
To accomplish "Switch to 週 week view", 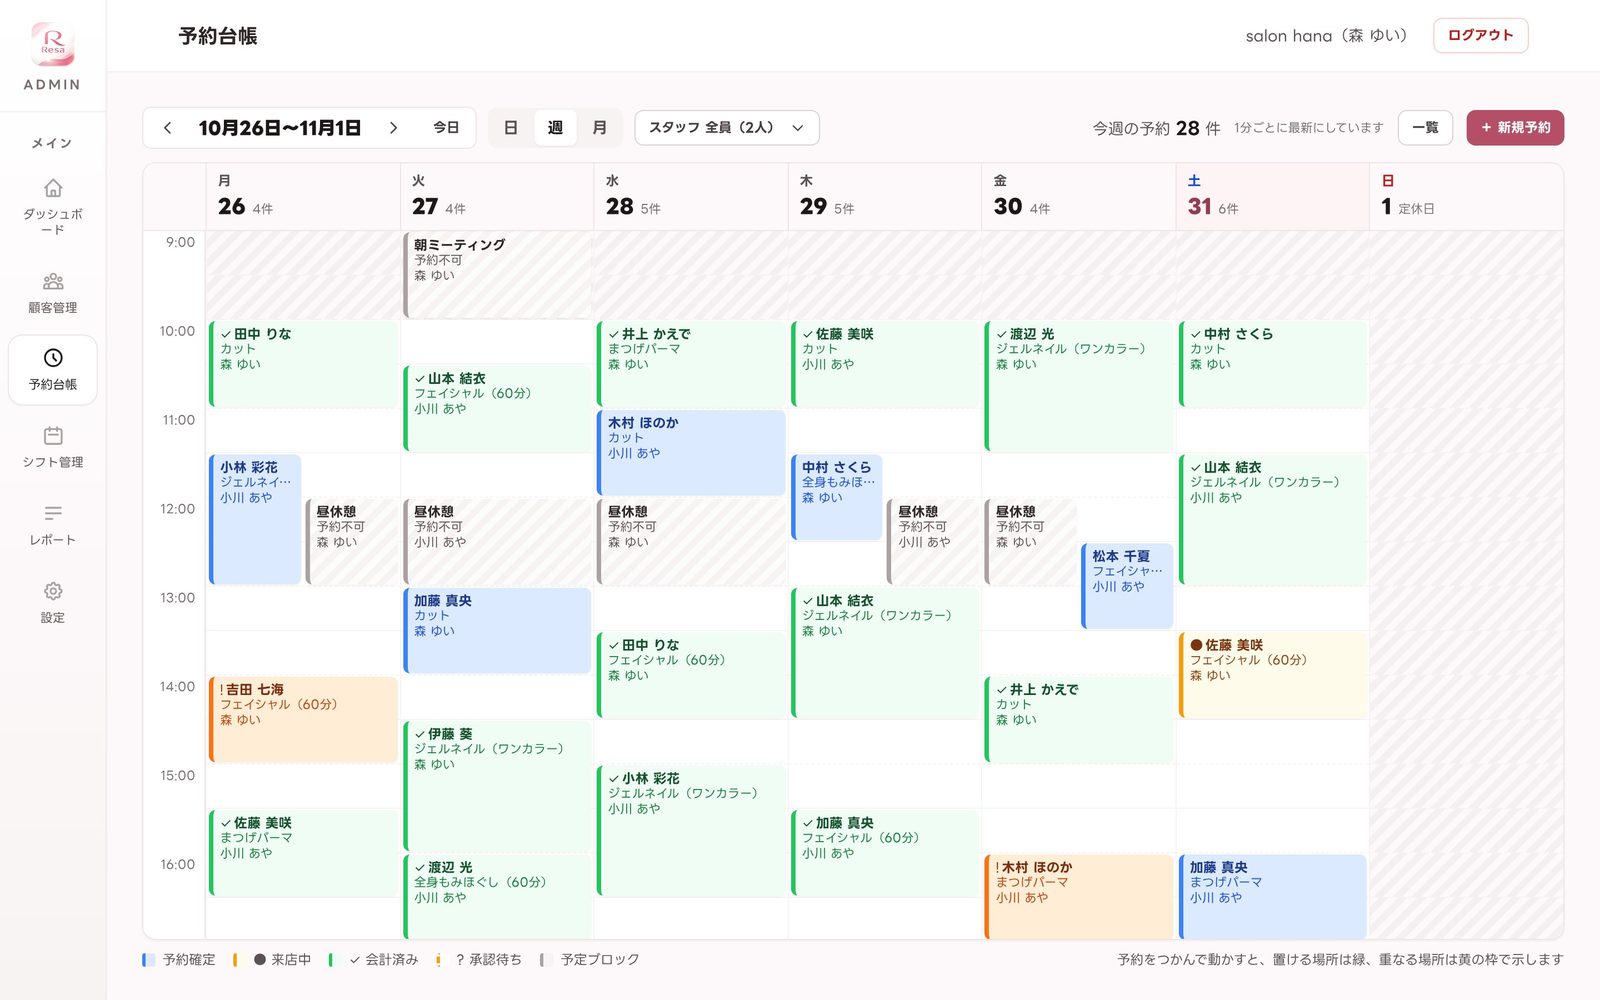I will (x=555, y=128).
